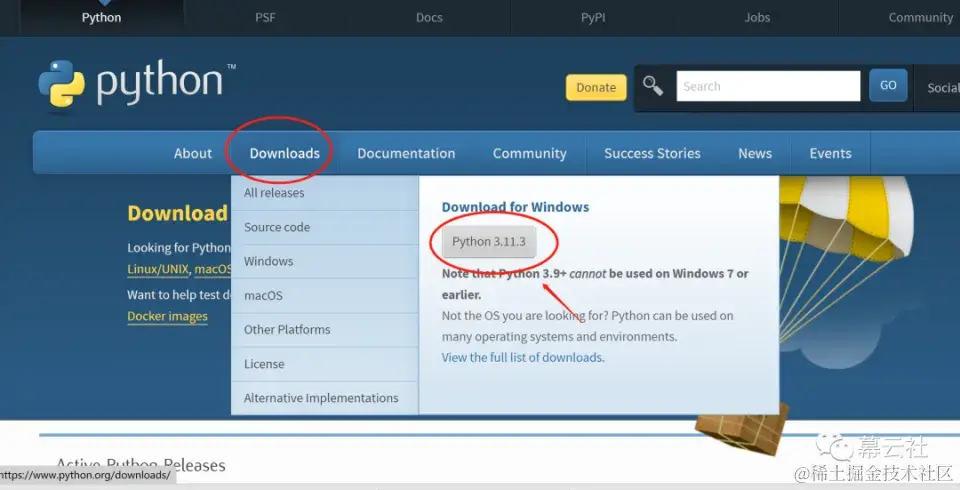Screen dimensions: 960x490
Task: Open the Downloads navigation menu
Action: click(285, 153)
